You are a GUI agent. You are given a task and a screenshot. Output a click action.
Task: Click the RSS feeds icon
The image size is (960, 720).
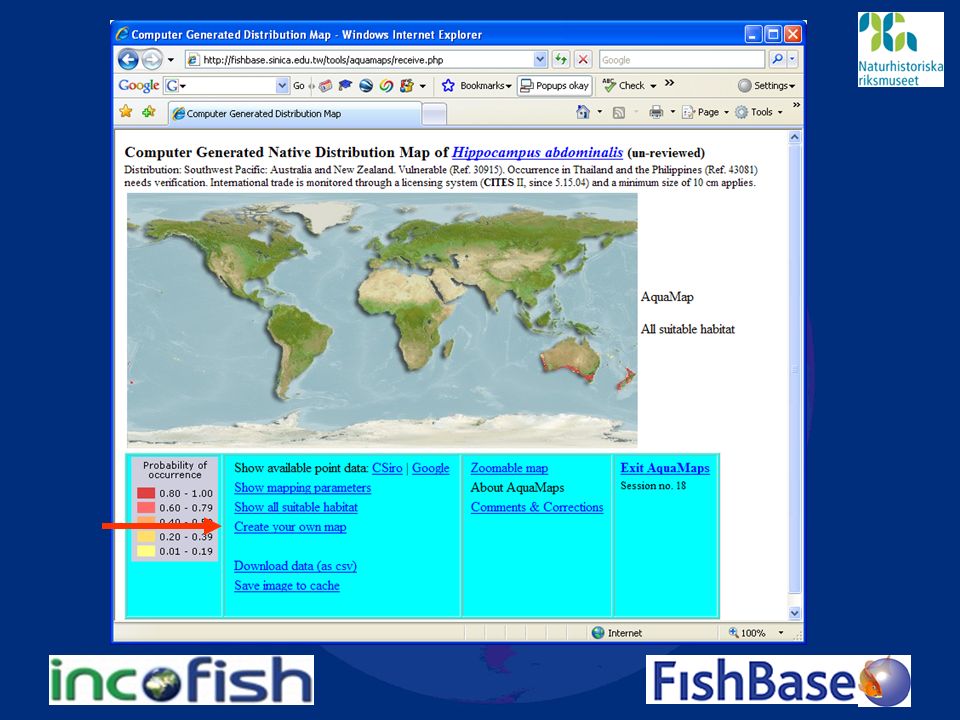click(619, 113)
